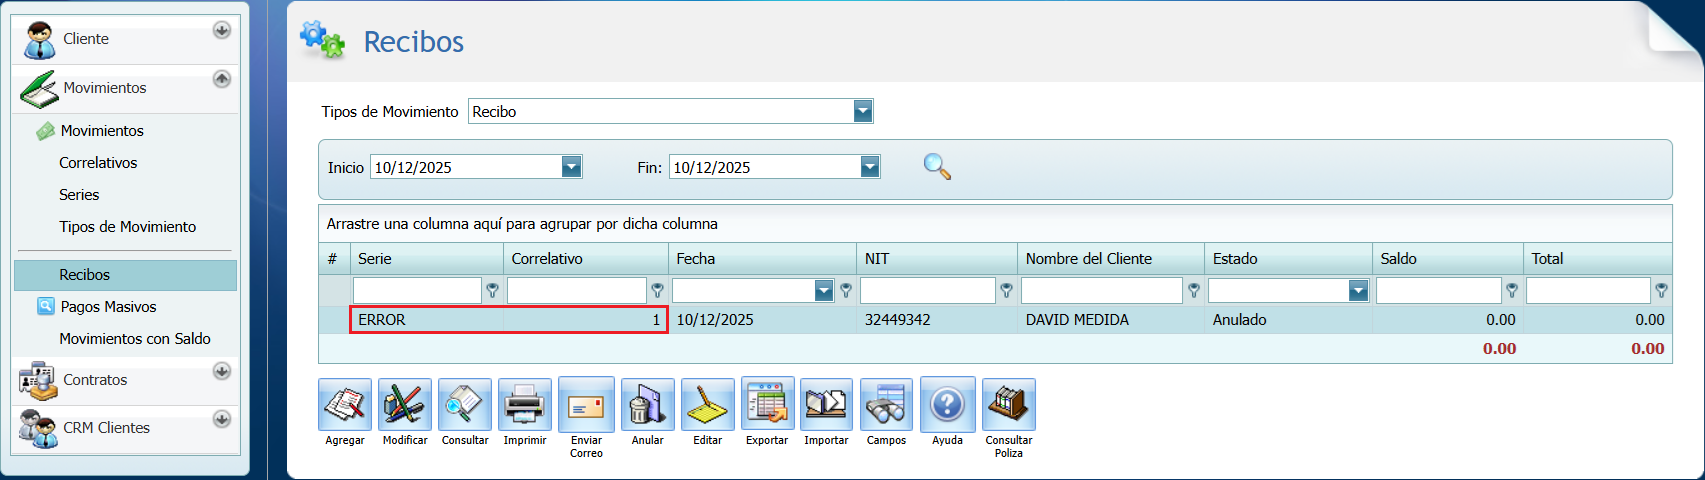
Task: Send email with Enviar Correo icon
Action: point(586,405)
